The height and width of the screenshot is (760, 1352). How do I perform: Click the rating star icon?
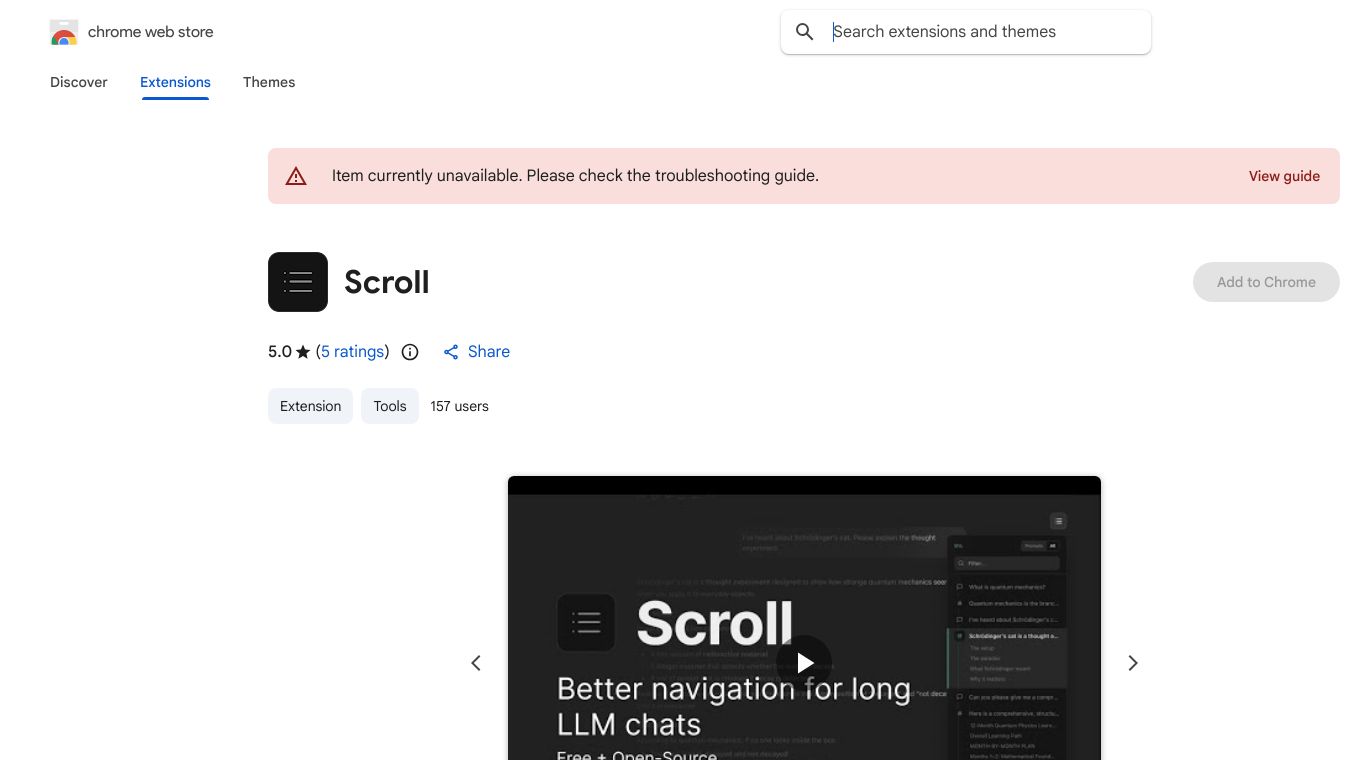tap(303, 352)
